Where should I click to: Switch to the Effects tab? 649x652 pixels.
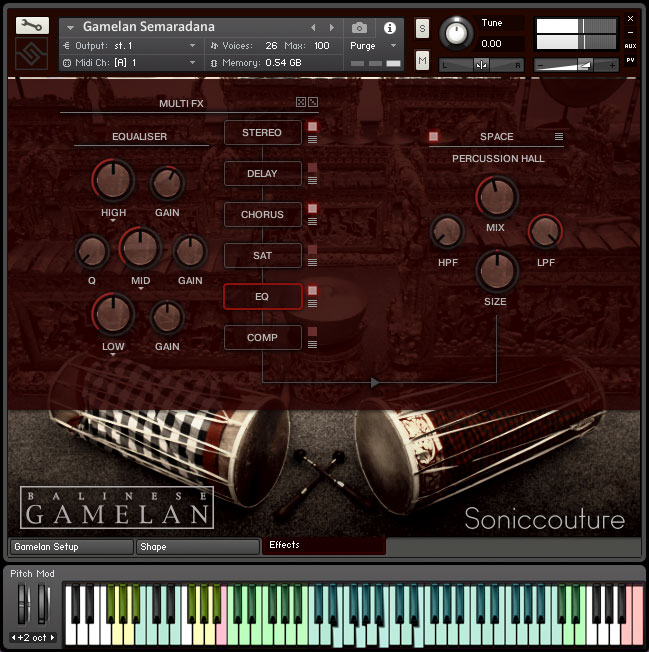tap(324, 545)
